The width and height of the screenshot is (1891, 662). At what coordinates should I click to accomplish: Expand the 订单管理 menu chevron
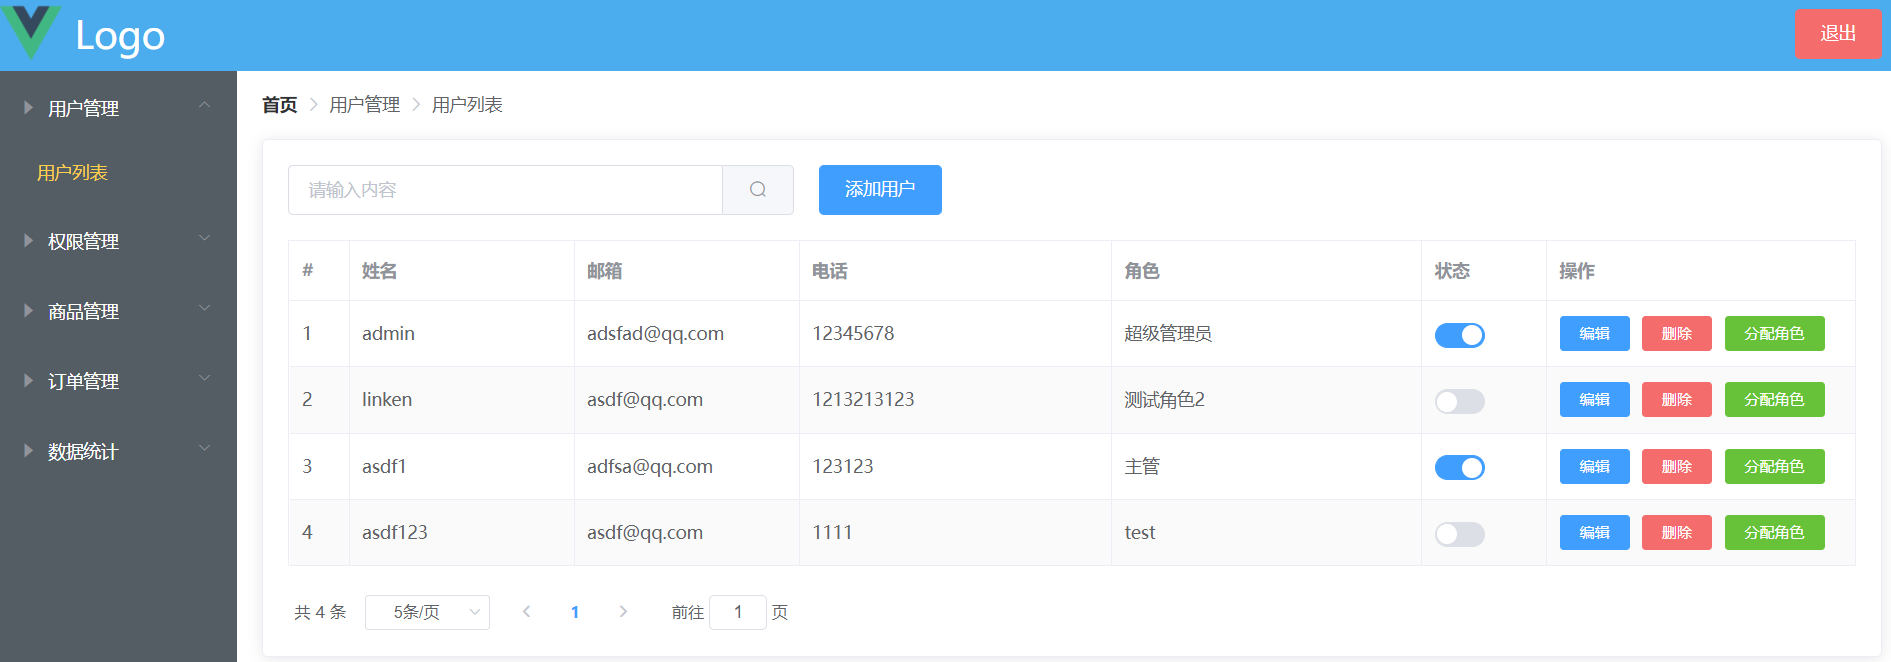(204, 378)
